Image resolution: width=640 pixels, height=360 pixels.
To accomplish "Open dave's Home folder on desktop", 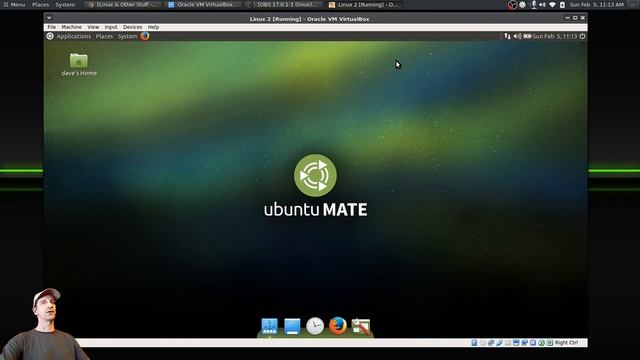I will (x=79, y=64).
